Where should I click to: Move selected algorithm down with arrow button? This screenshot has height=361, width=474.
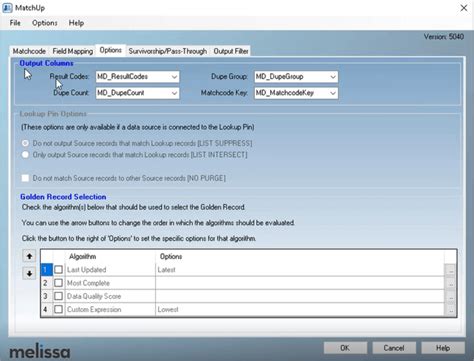[x=29, y=274]
